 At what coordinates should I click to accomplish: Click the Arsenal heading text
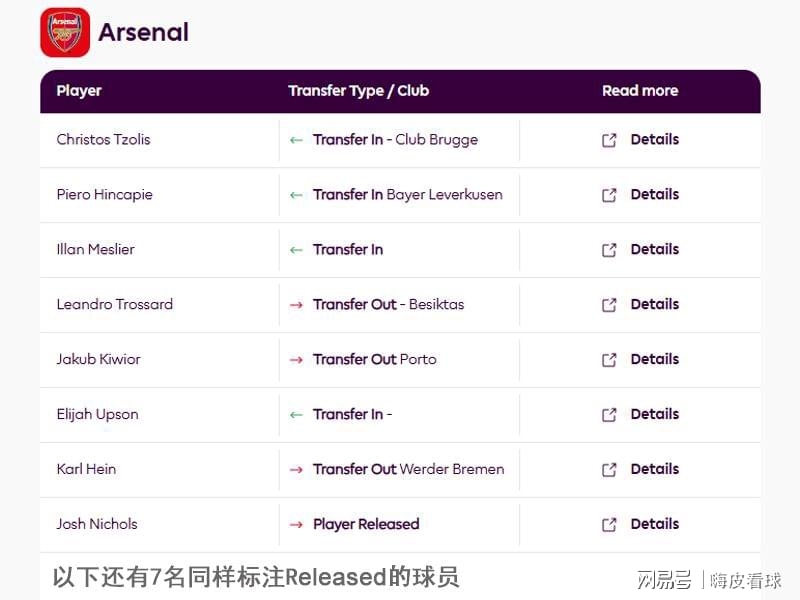pyautogui.click(x=143, y=32)
